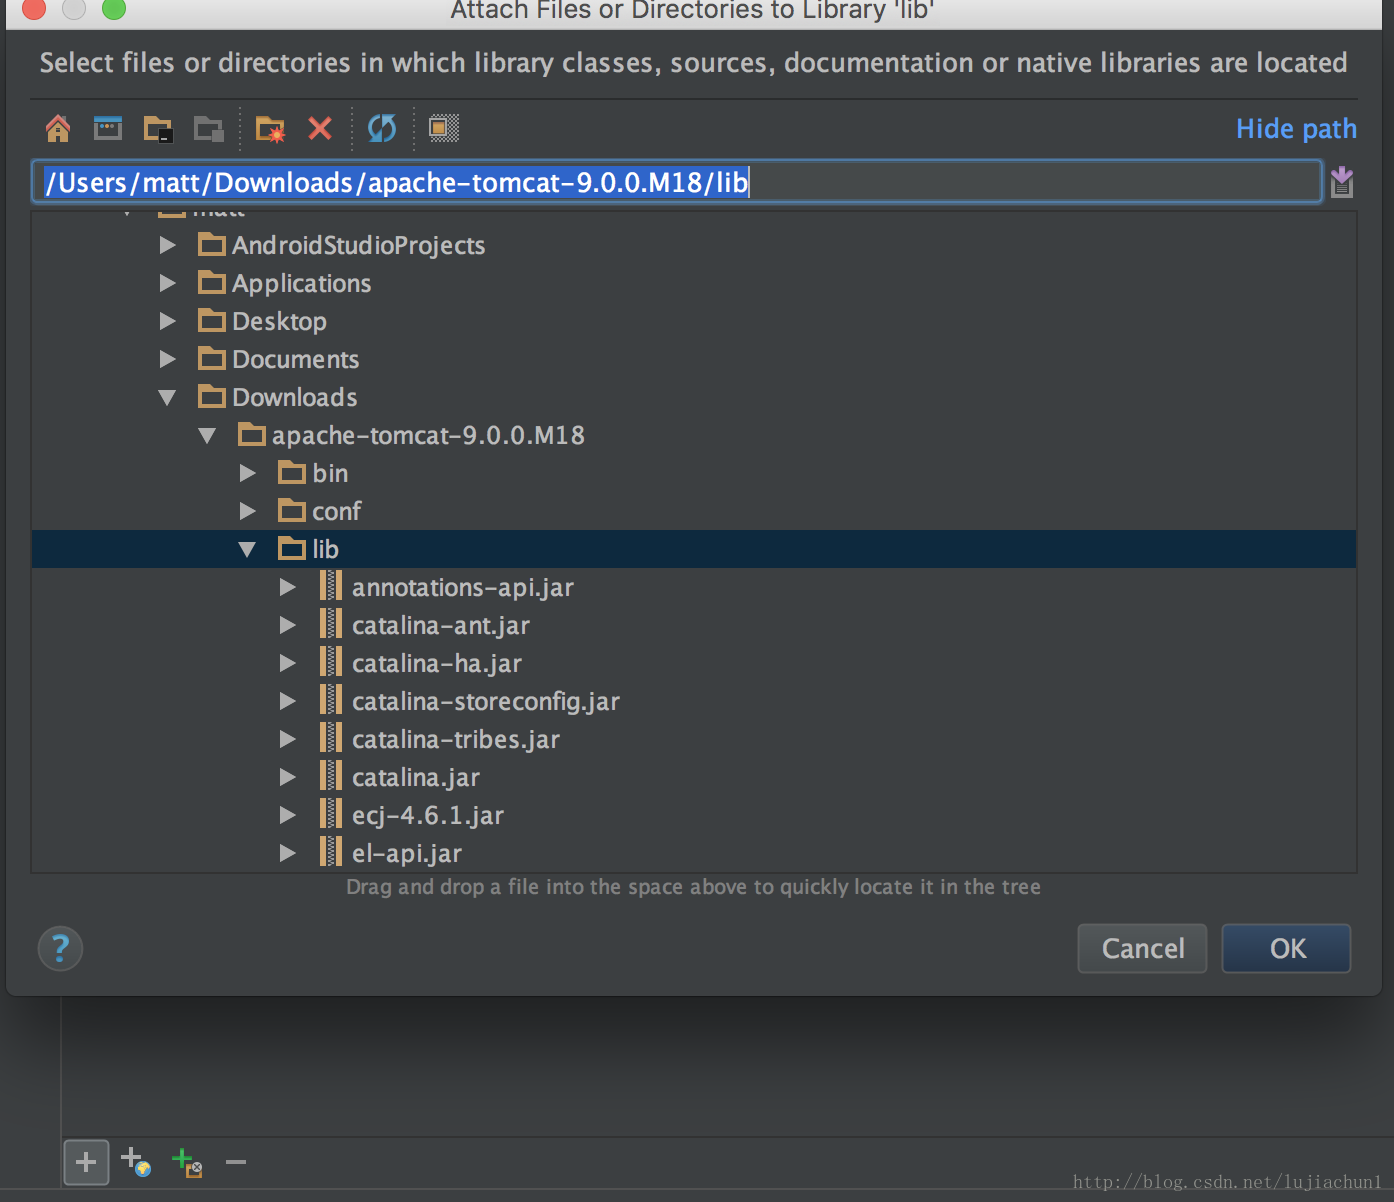Expand the el-api.jar arrow
This screenshot has height=1202, width=1394.
(x=288, y=853)
